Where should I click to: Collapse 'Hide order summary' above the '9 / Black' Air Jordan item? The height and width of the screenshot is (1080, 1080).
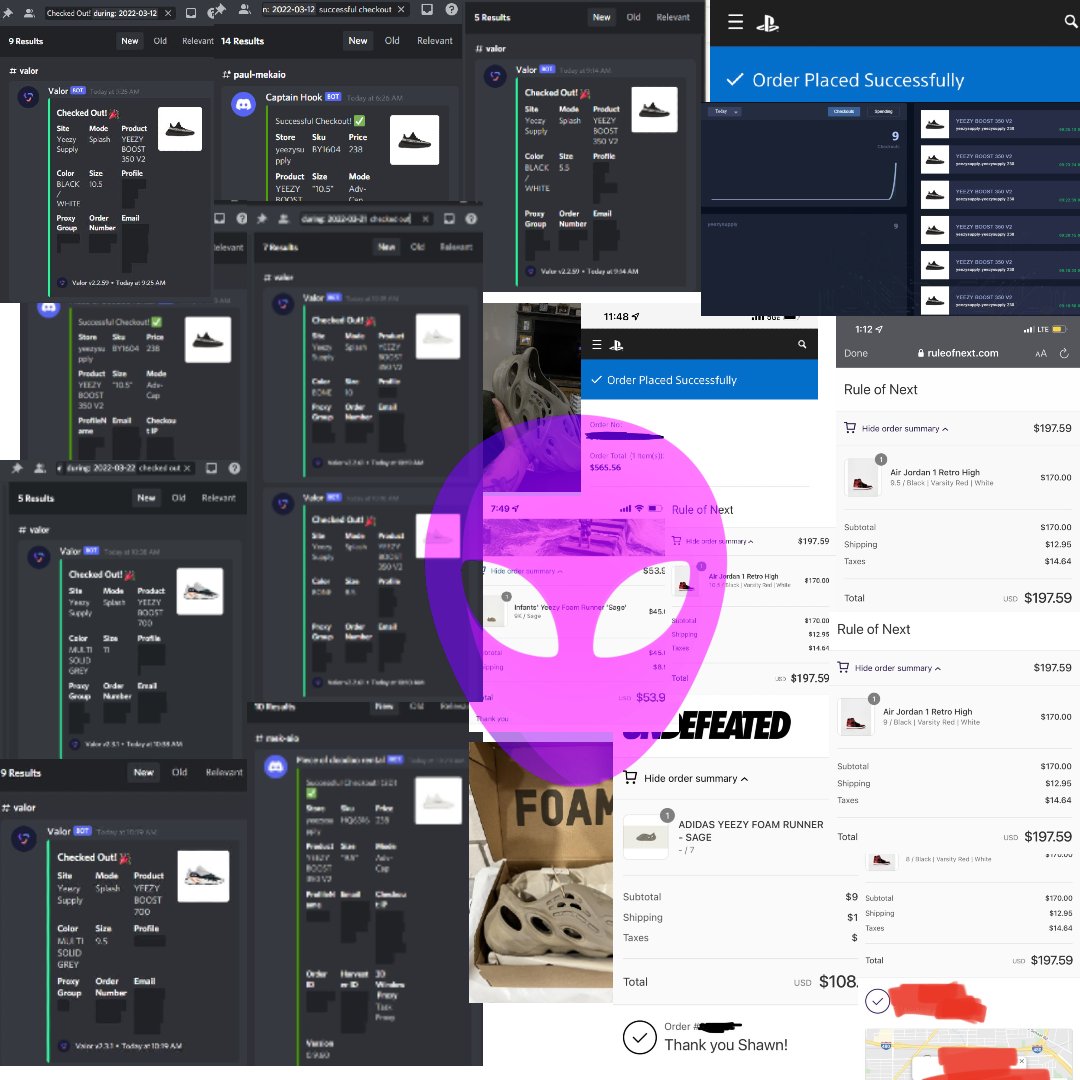coord(897,668)
